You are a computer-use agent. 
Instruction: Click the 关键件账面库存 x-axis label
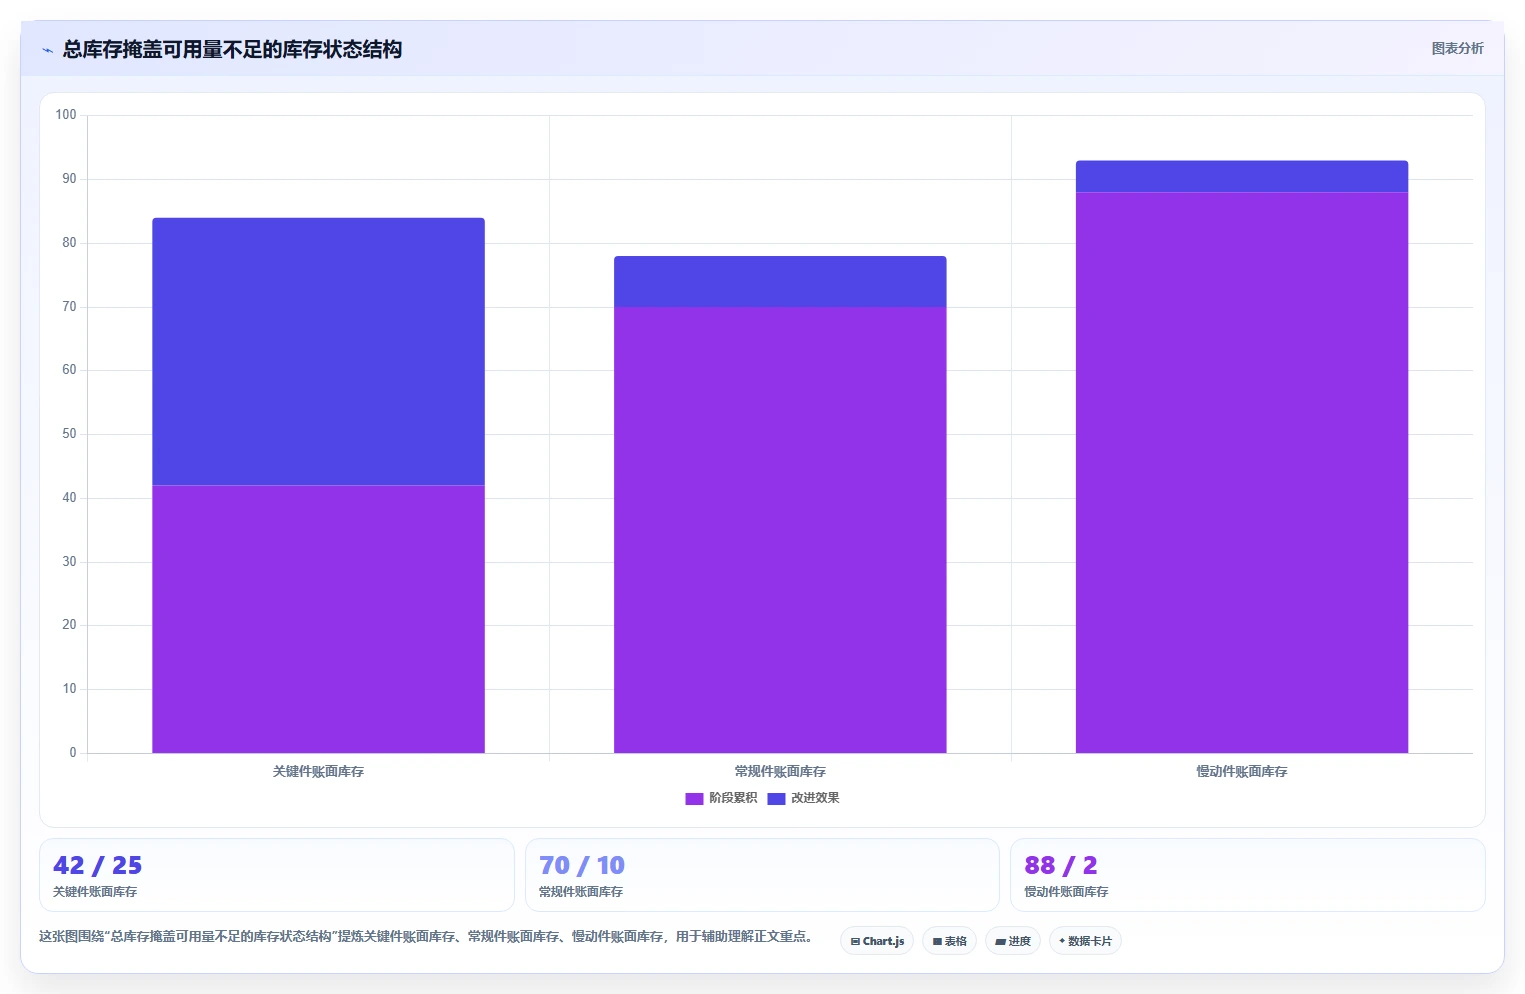[x=318, y=771]
